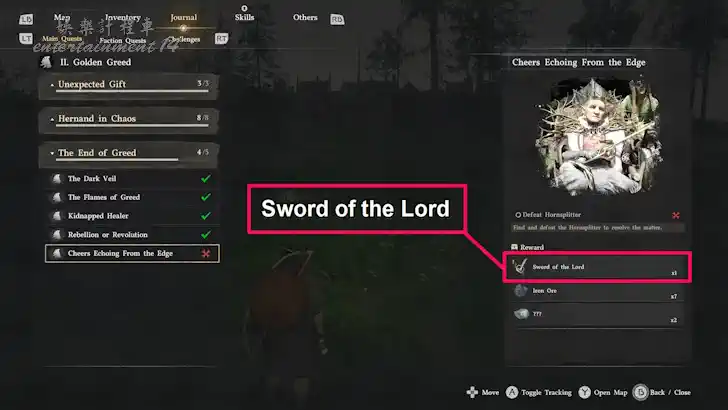Select the Rebellion or Revolution quest

pyautogui.click(x=132, y=234)
